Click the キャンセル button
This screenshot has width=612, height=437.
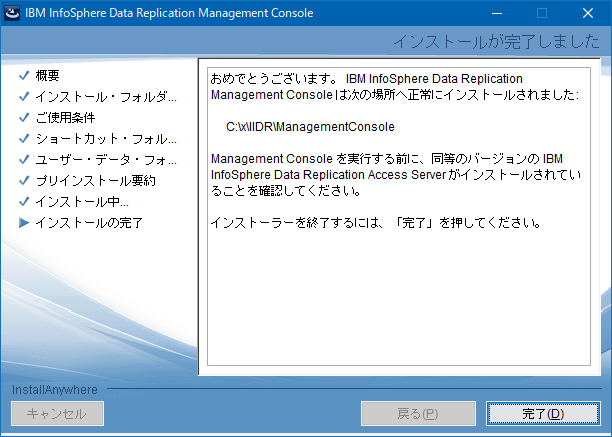click(57, 414)
